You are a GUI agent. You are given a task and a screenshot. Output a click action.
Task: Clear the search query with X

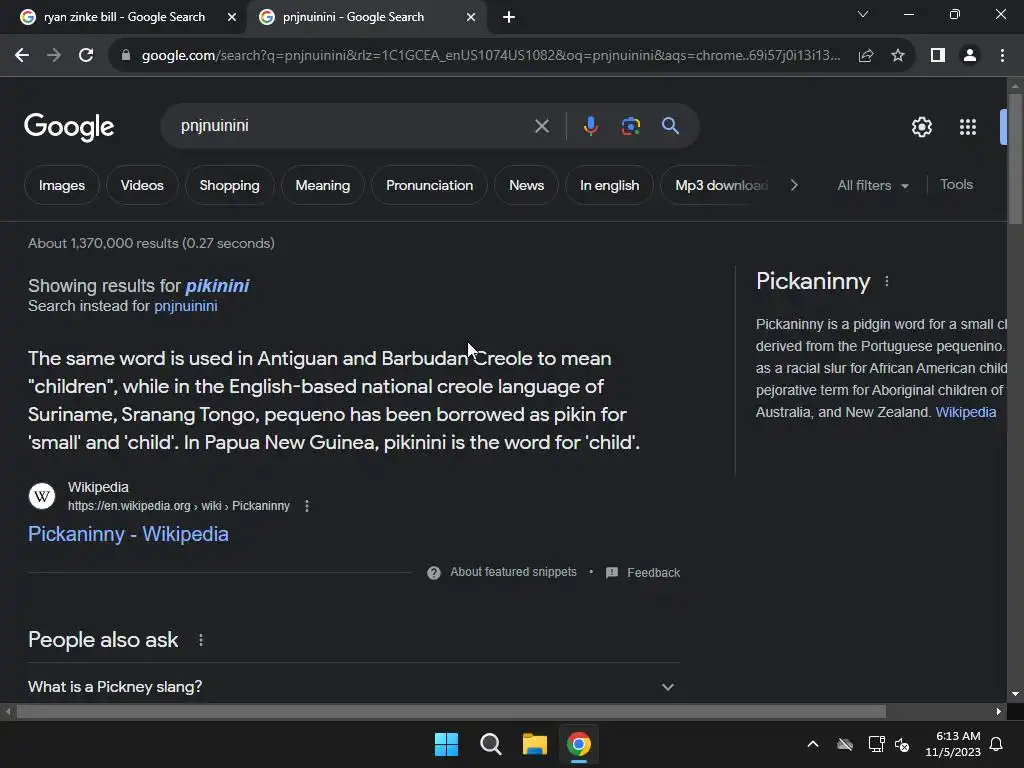pos(541,126)
